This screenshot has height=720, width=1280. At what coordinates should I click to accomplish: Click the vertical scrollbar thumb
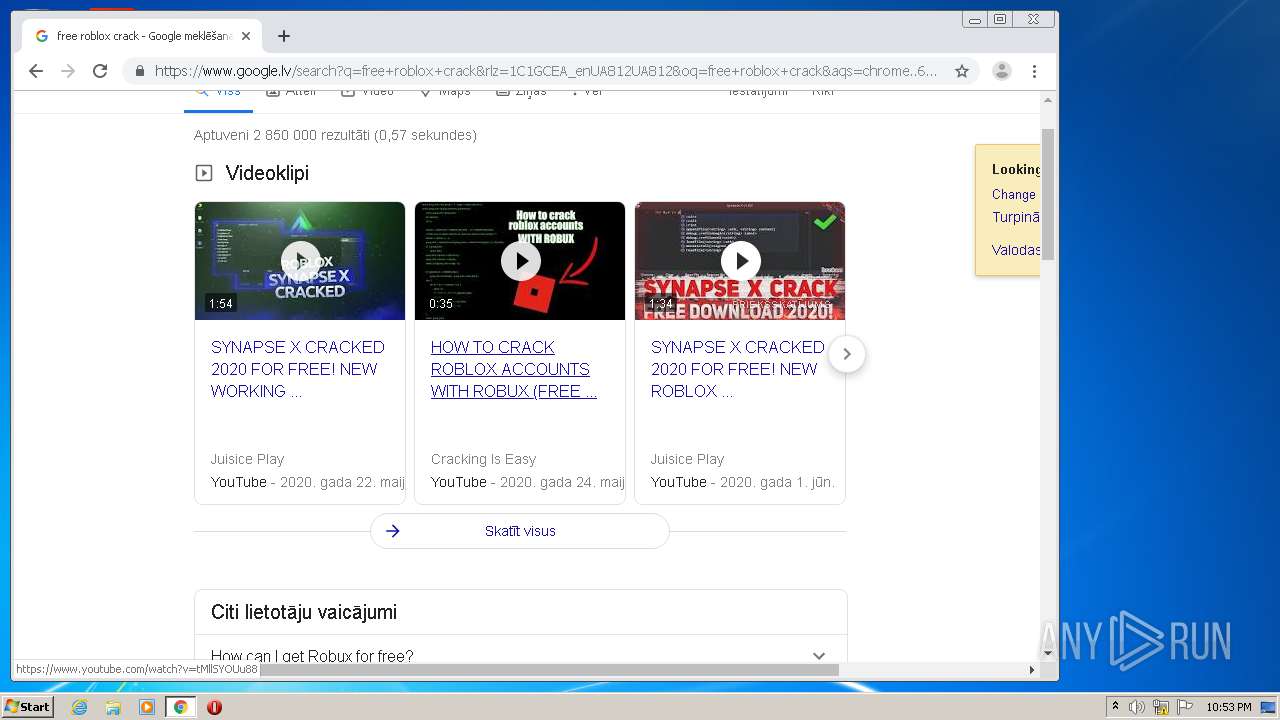tap(1048, 194)
